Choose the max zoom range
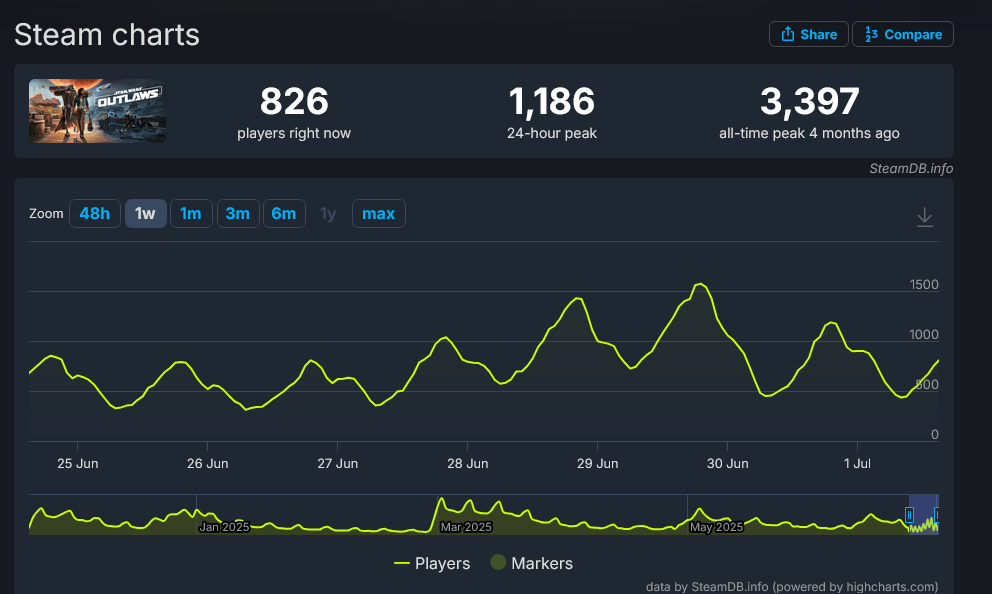Image resolution: width=992 pixels, height=594 pixels. [x=378, y=214]
